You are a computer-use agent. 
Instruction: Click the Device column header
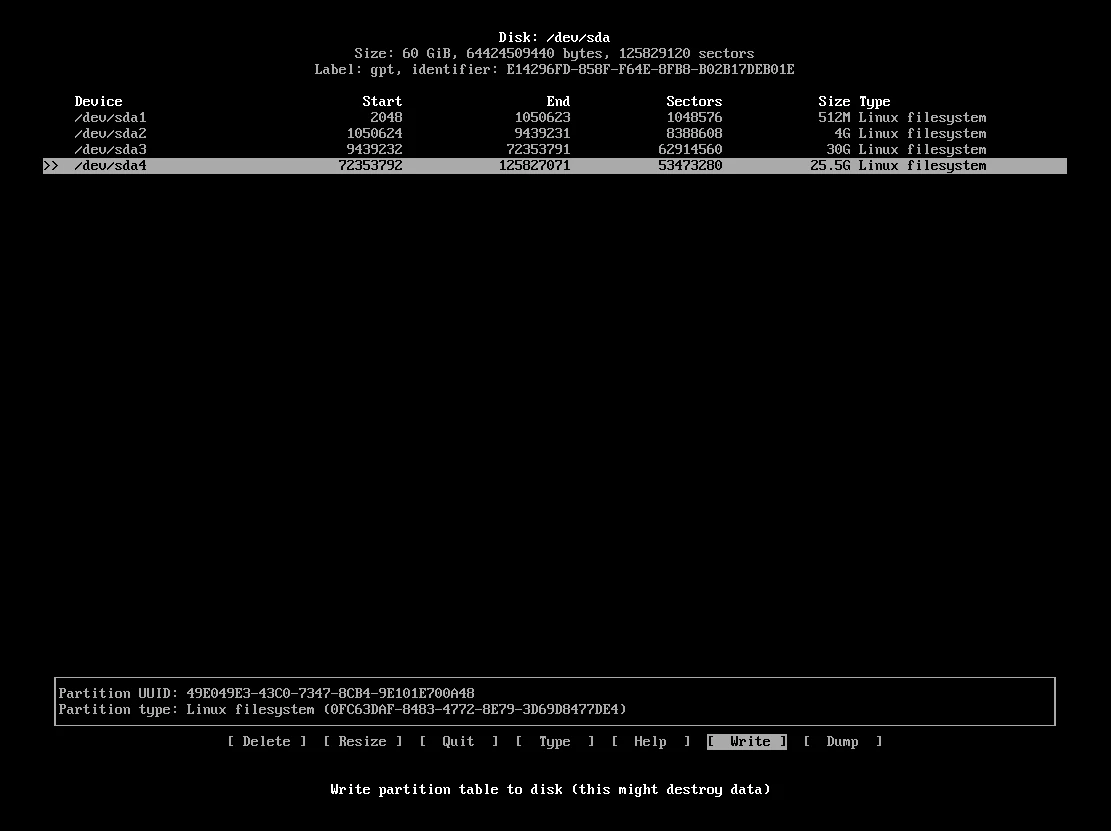[x=98, y=101]
